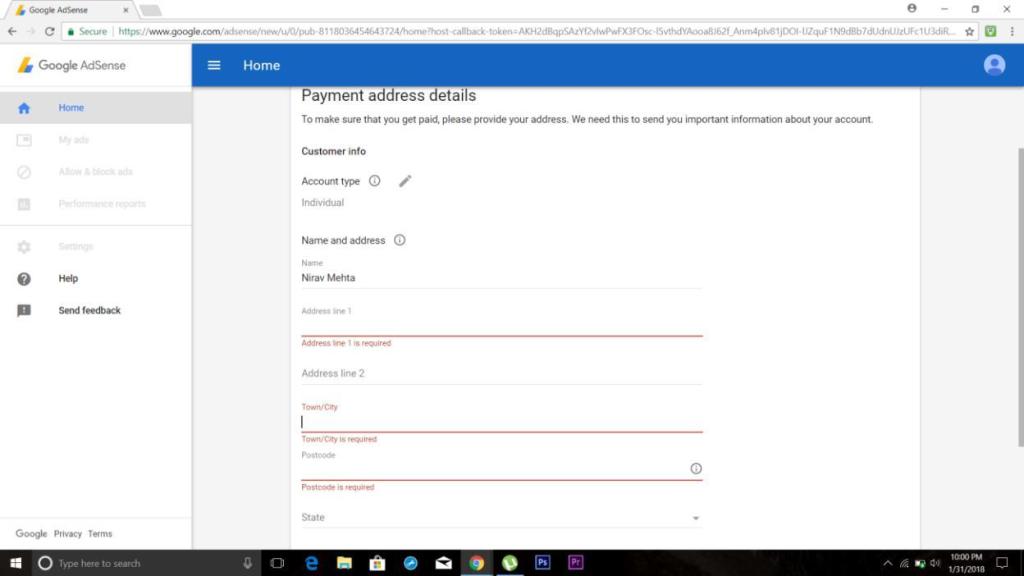This screenshot has width=1024, height=576.
Task: Bookmark the page with the star icon
Action: (x=969, y=31)
